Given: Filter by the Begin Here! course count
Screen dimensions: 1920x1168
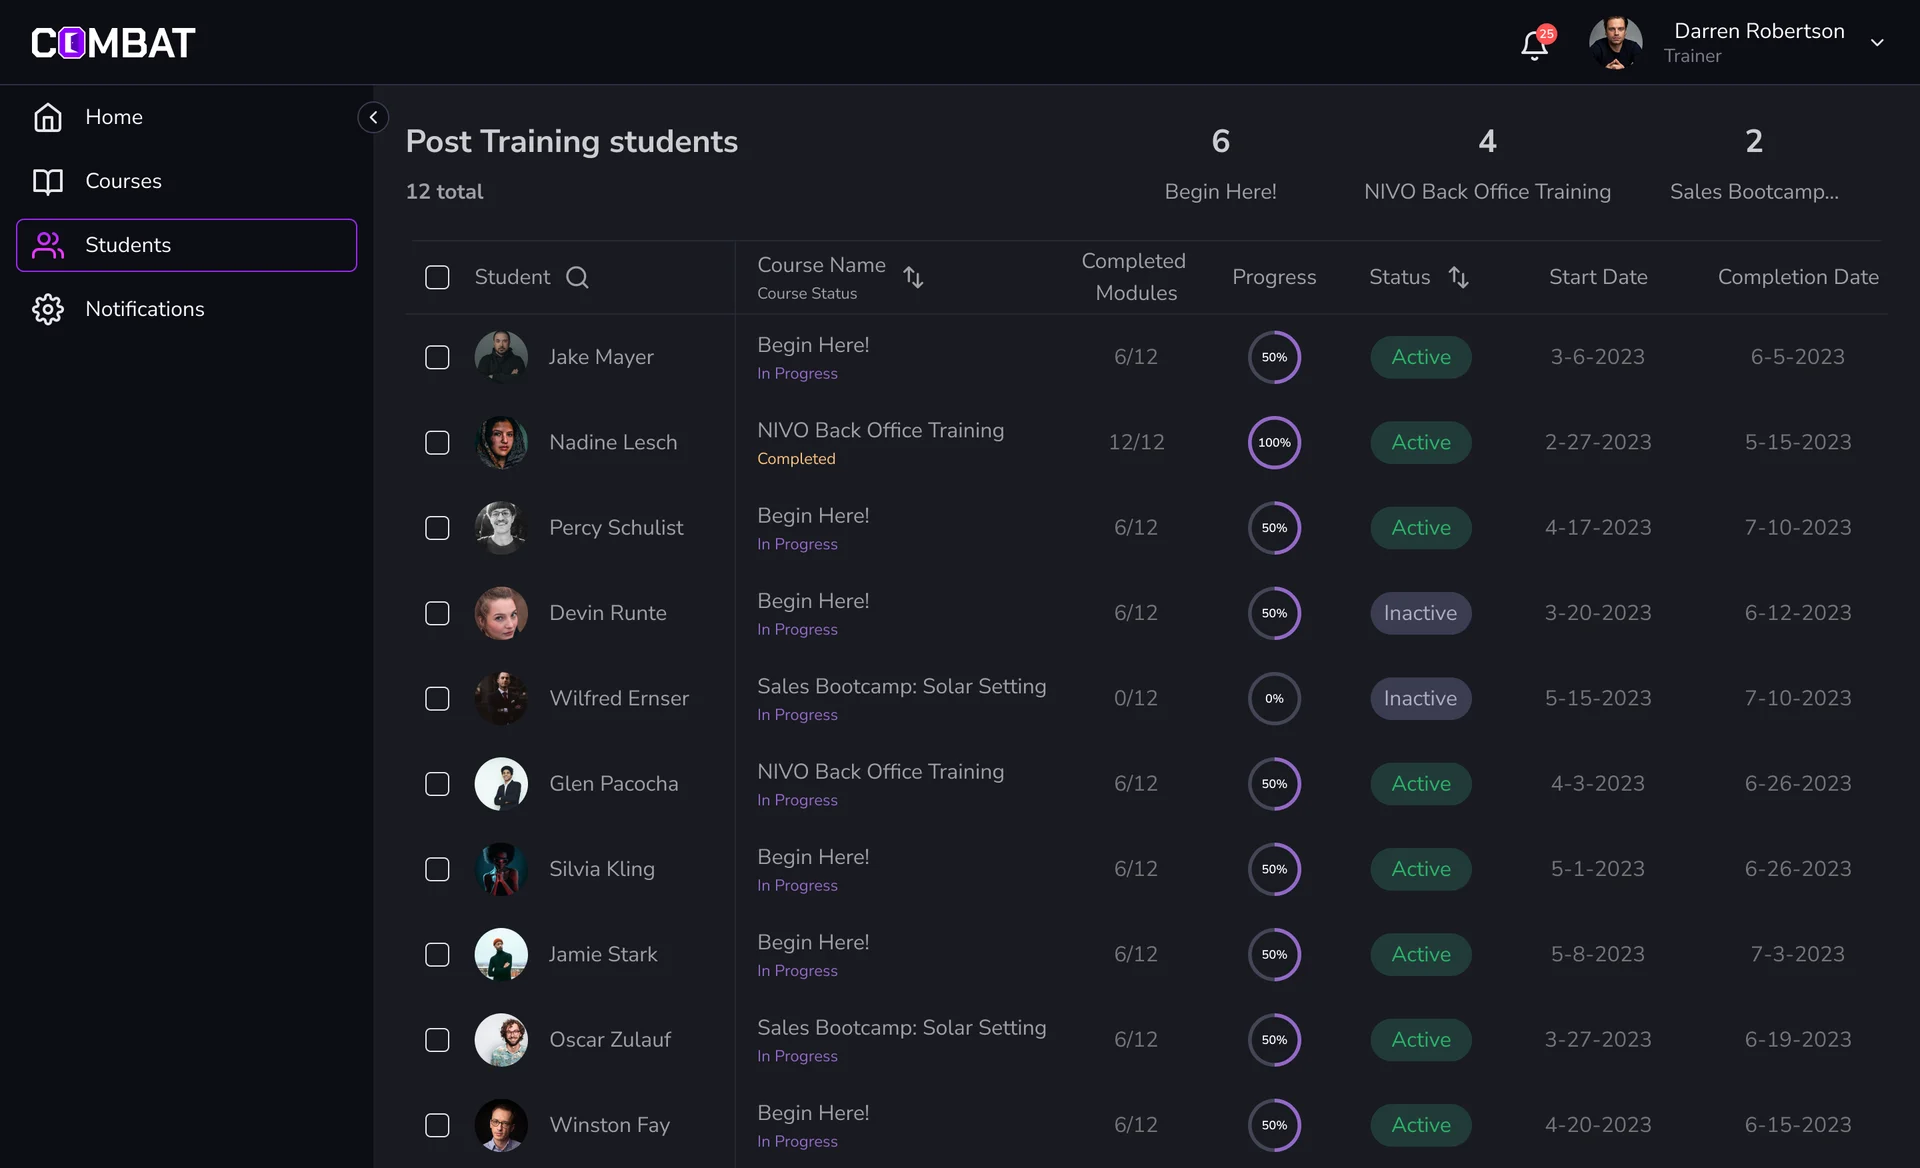Looking at the screenshot, I should pyautogui.click(x=1220, y=164).
